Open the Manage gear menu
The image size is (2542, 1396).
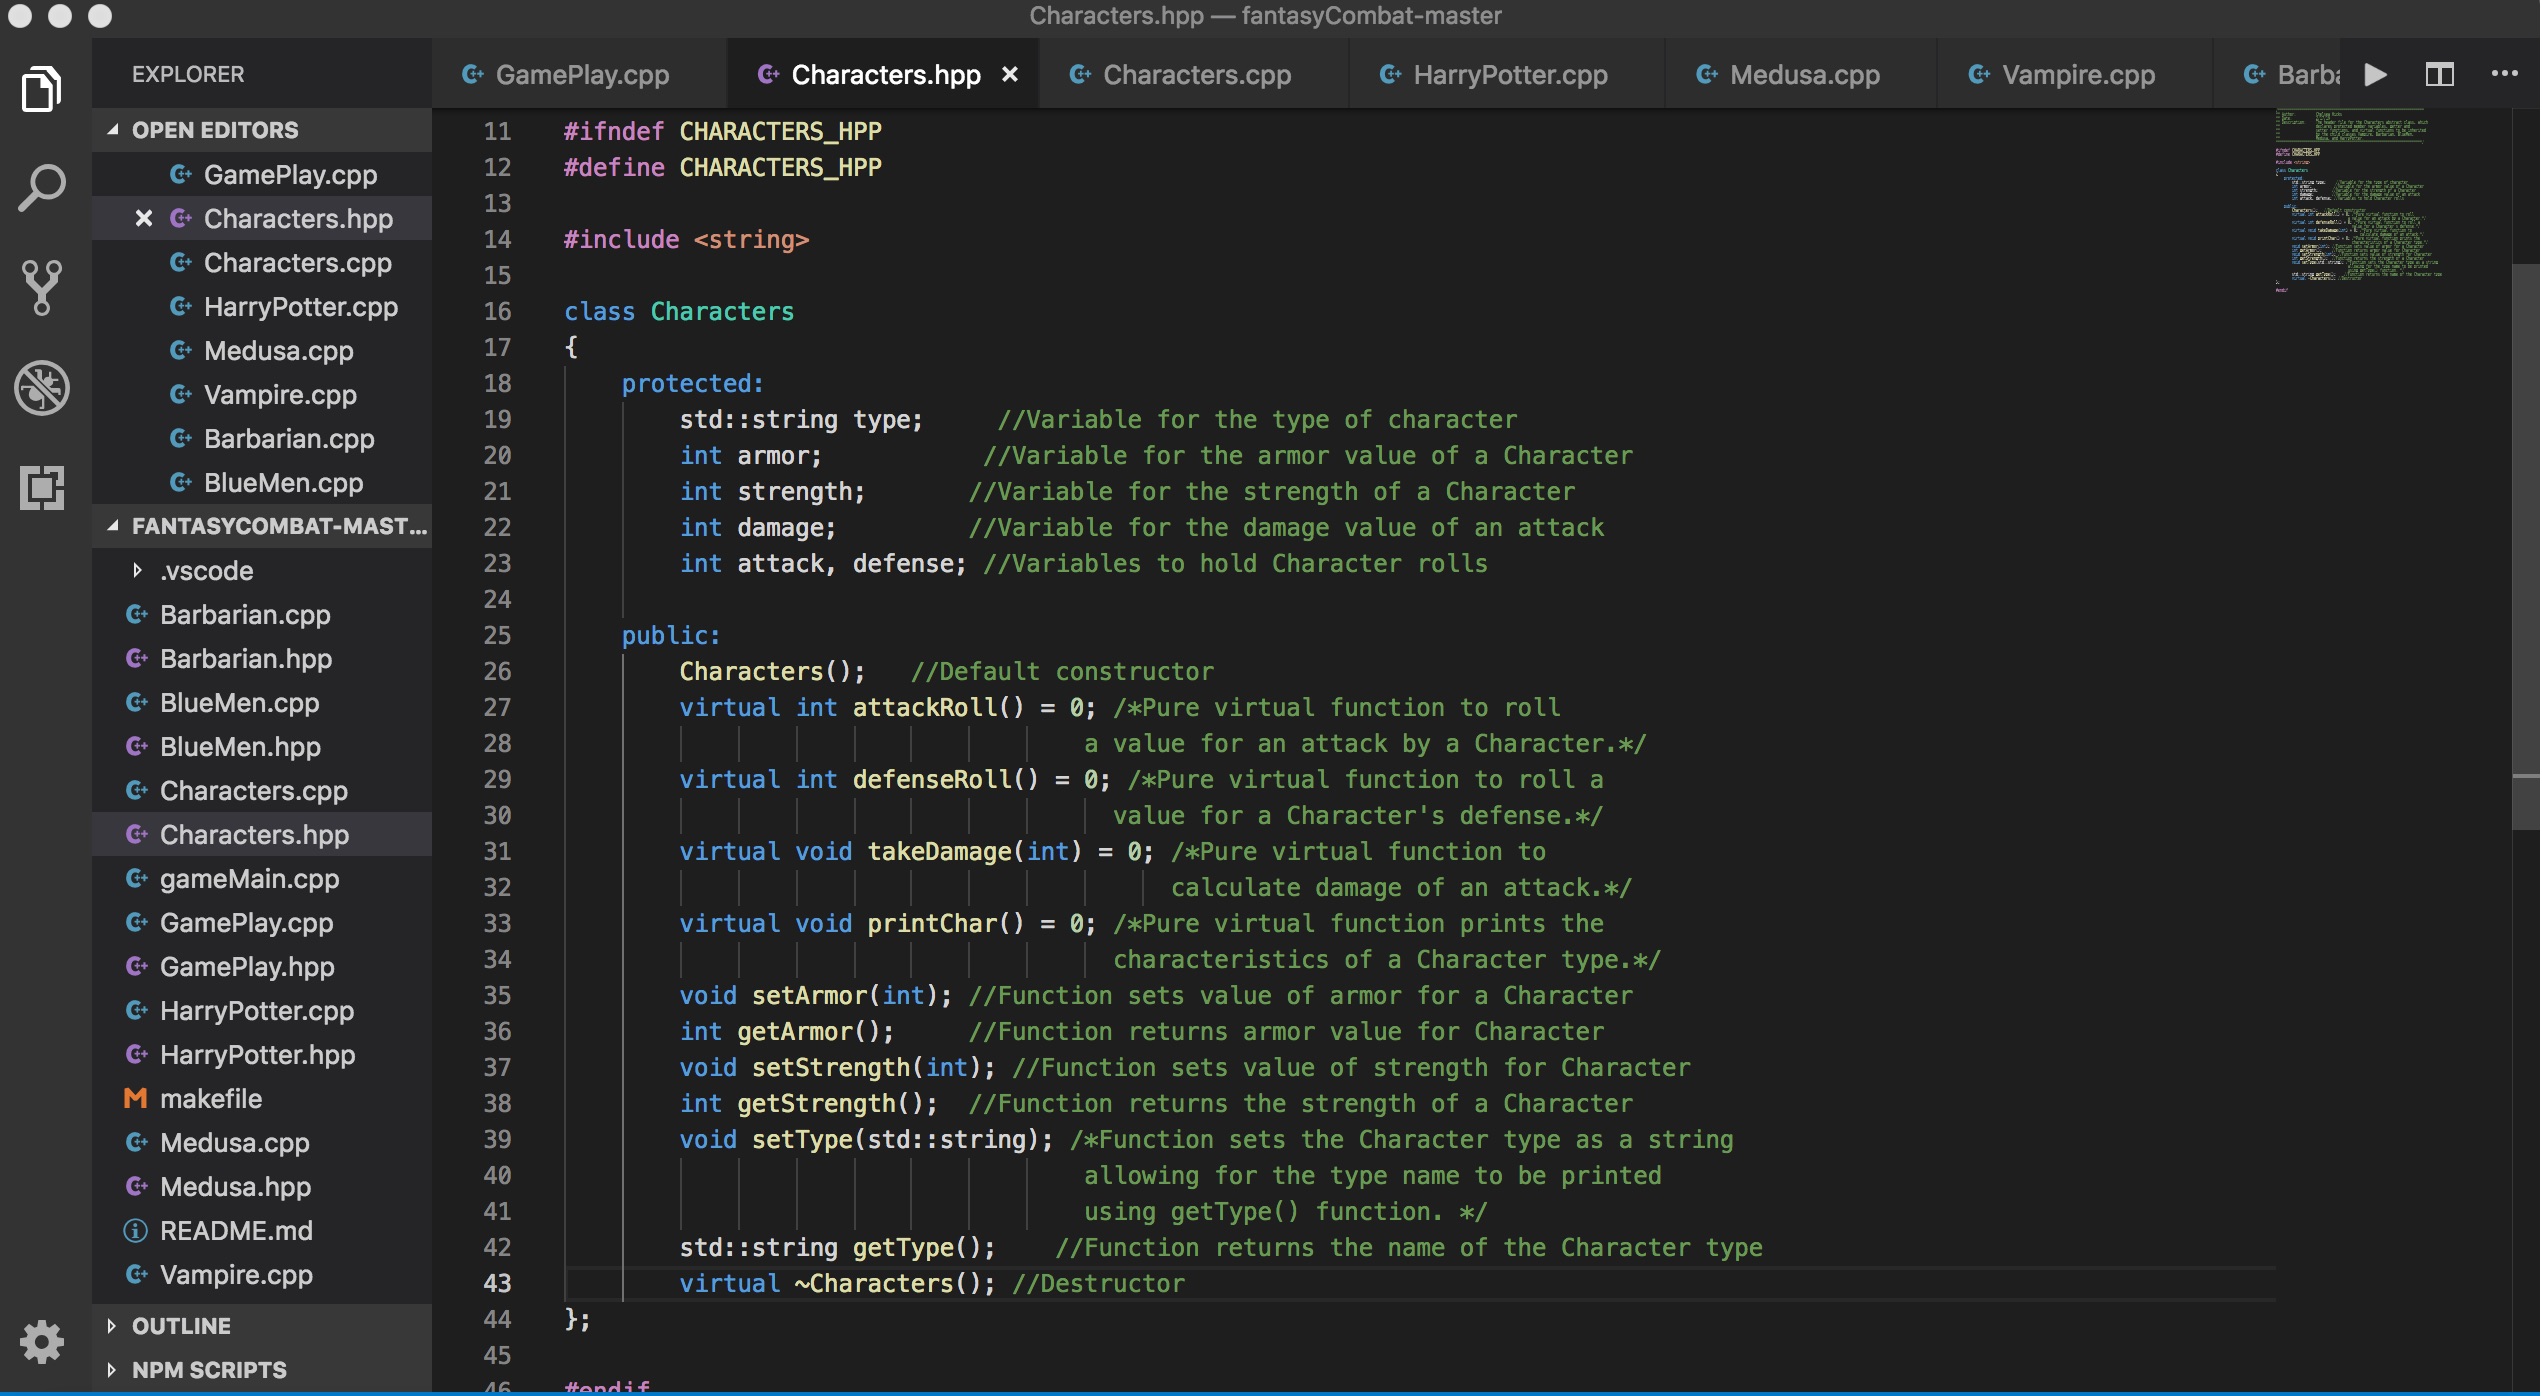pos(41,1341)
